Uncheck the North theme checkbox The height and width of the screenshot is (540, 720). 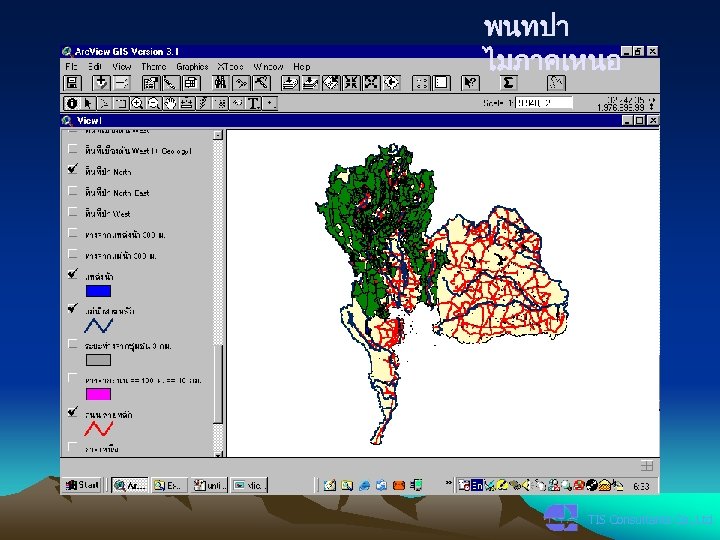[x=73, y=170]
